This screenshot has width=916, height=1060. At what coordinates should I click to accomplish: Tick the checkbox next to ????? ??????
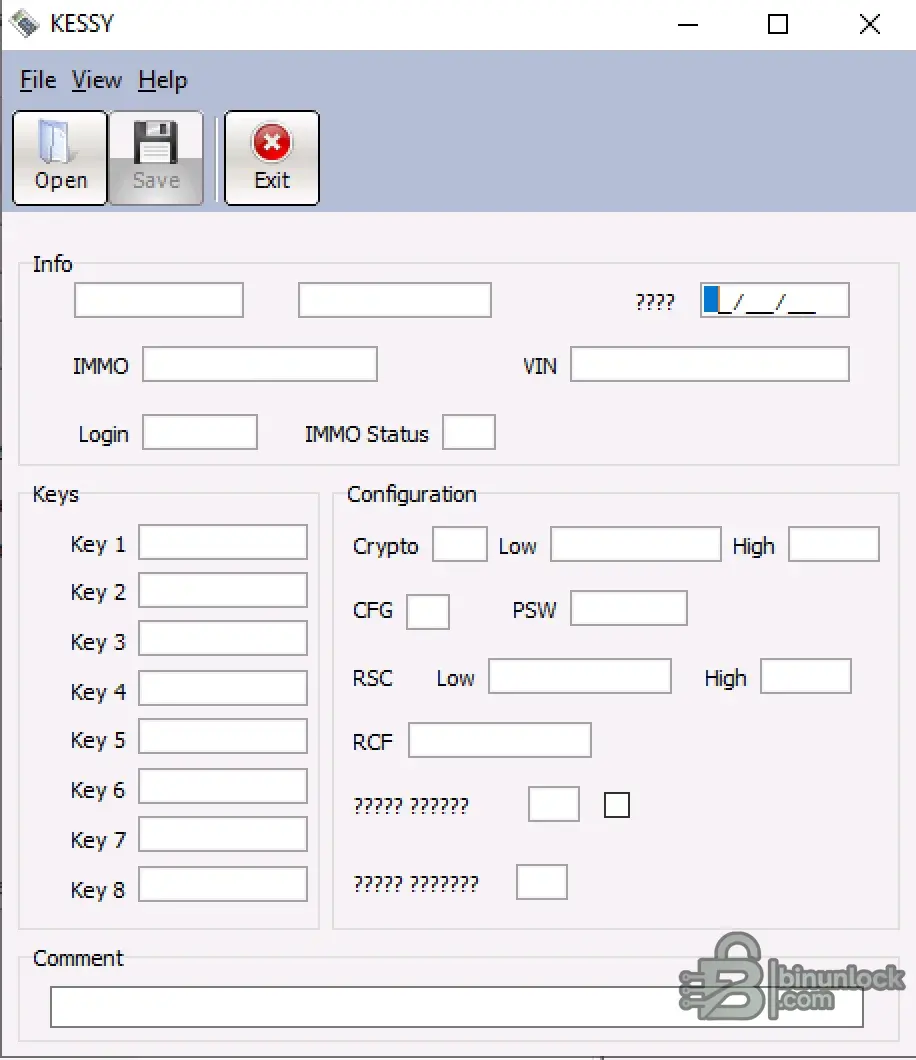click(617, 805)
